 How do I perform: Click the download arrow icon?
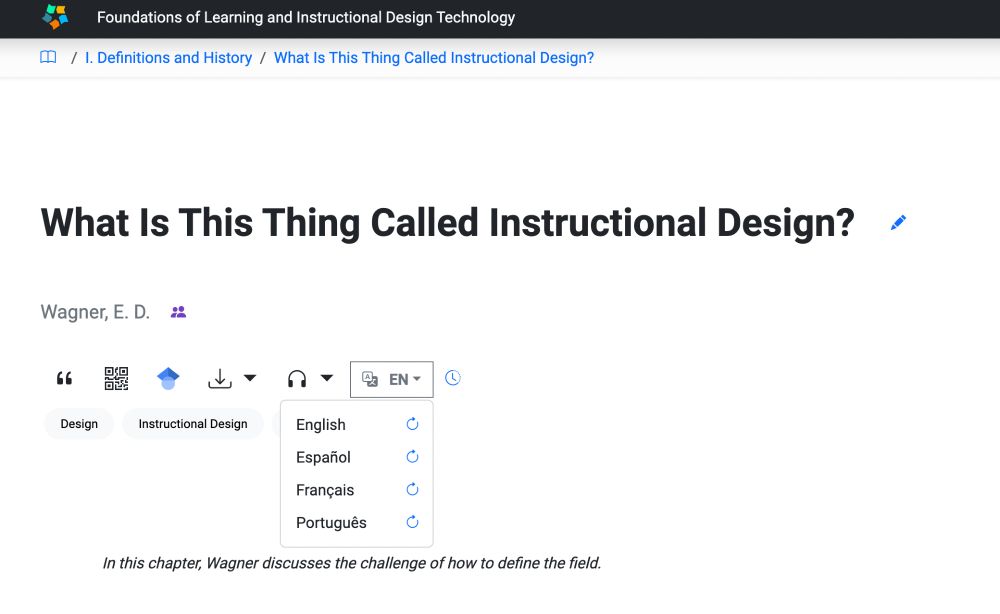[220, 379]
